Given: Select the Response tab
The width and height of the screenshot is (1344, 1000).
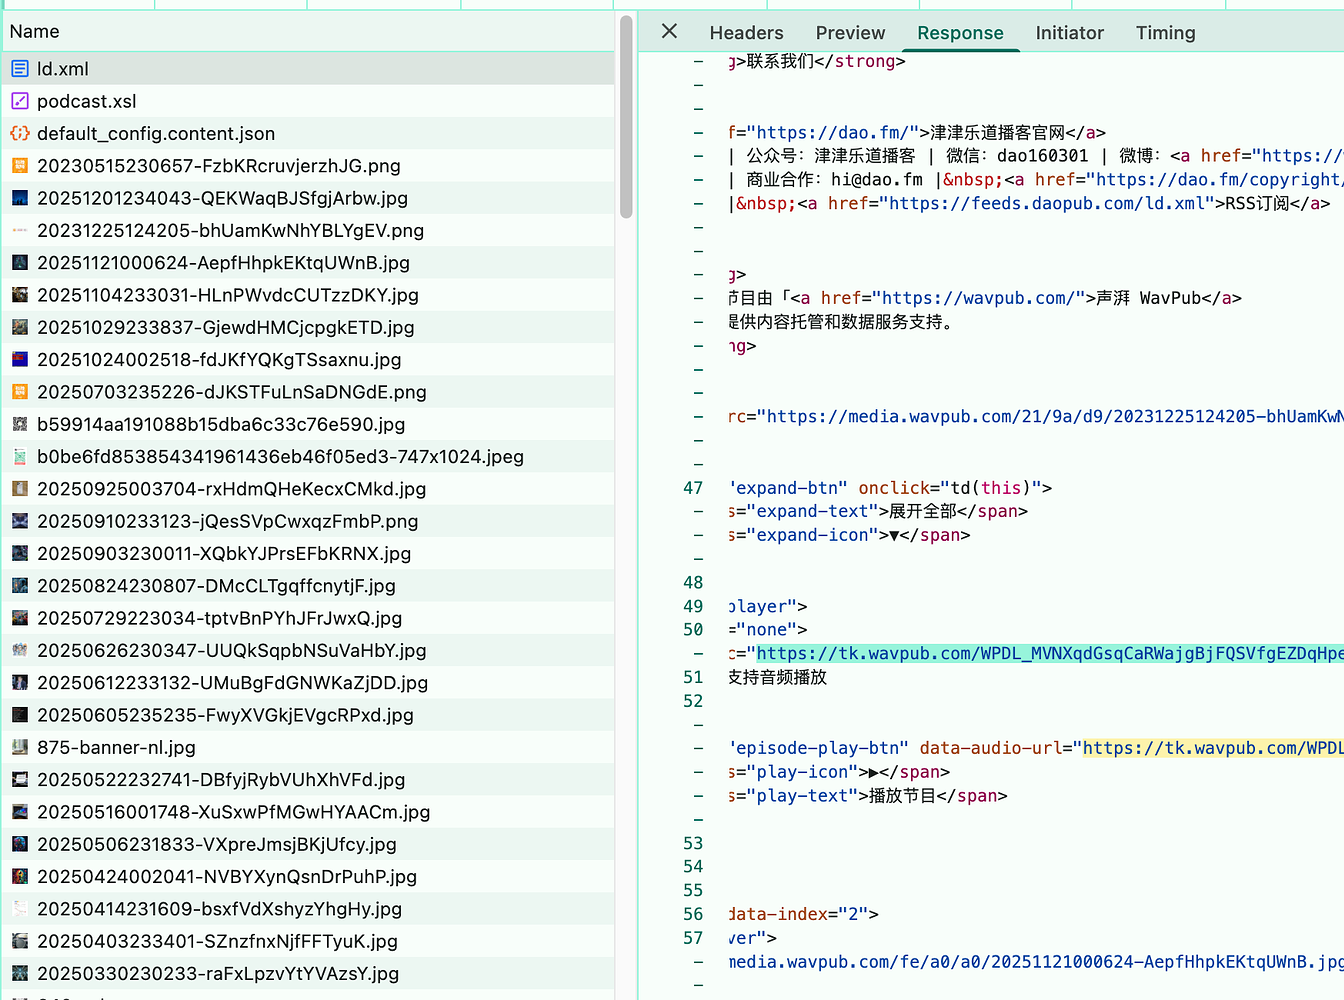Looking at the screenshot, I should coord(960,33).
